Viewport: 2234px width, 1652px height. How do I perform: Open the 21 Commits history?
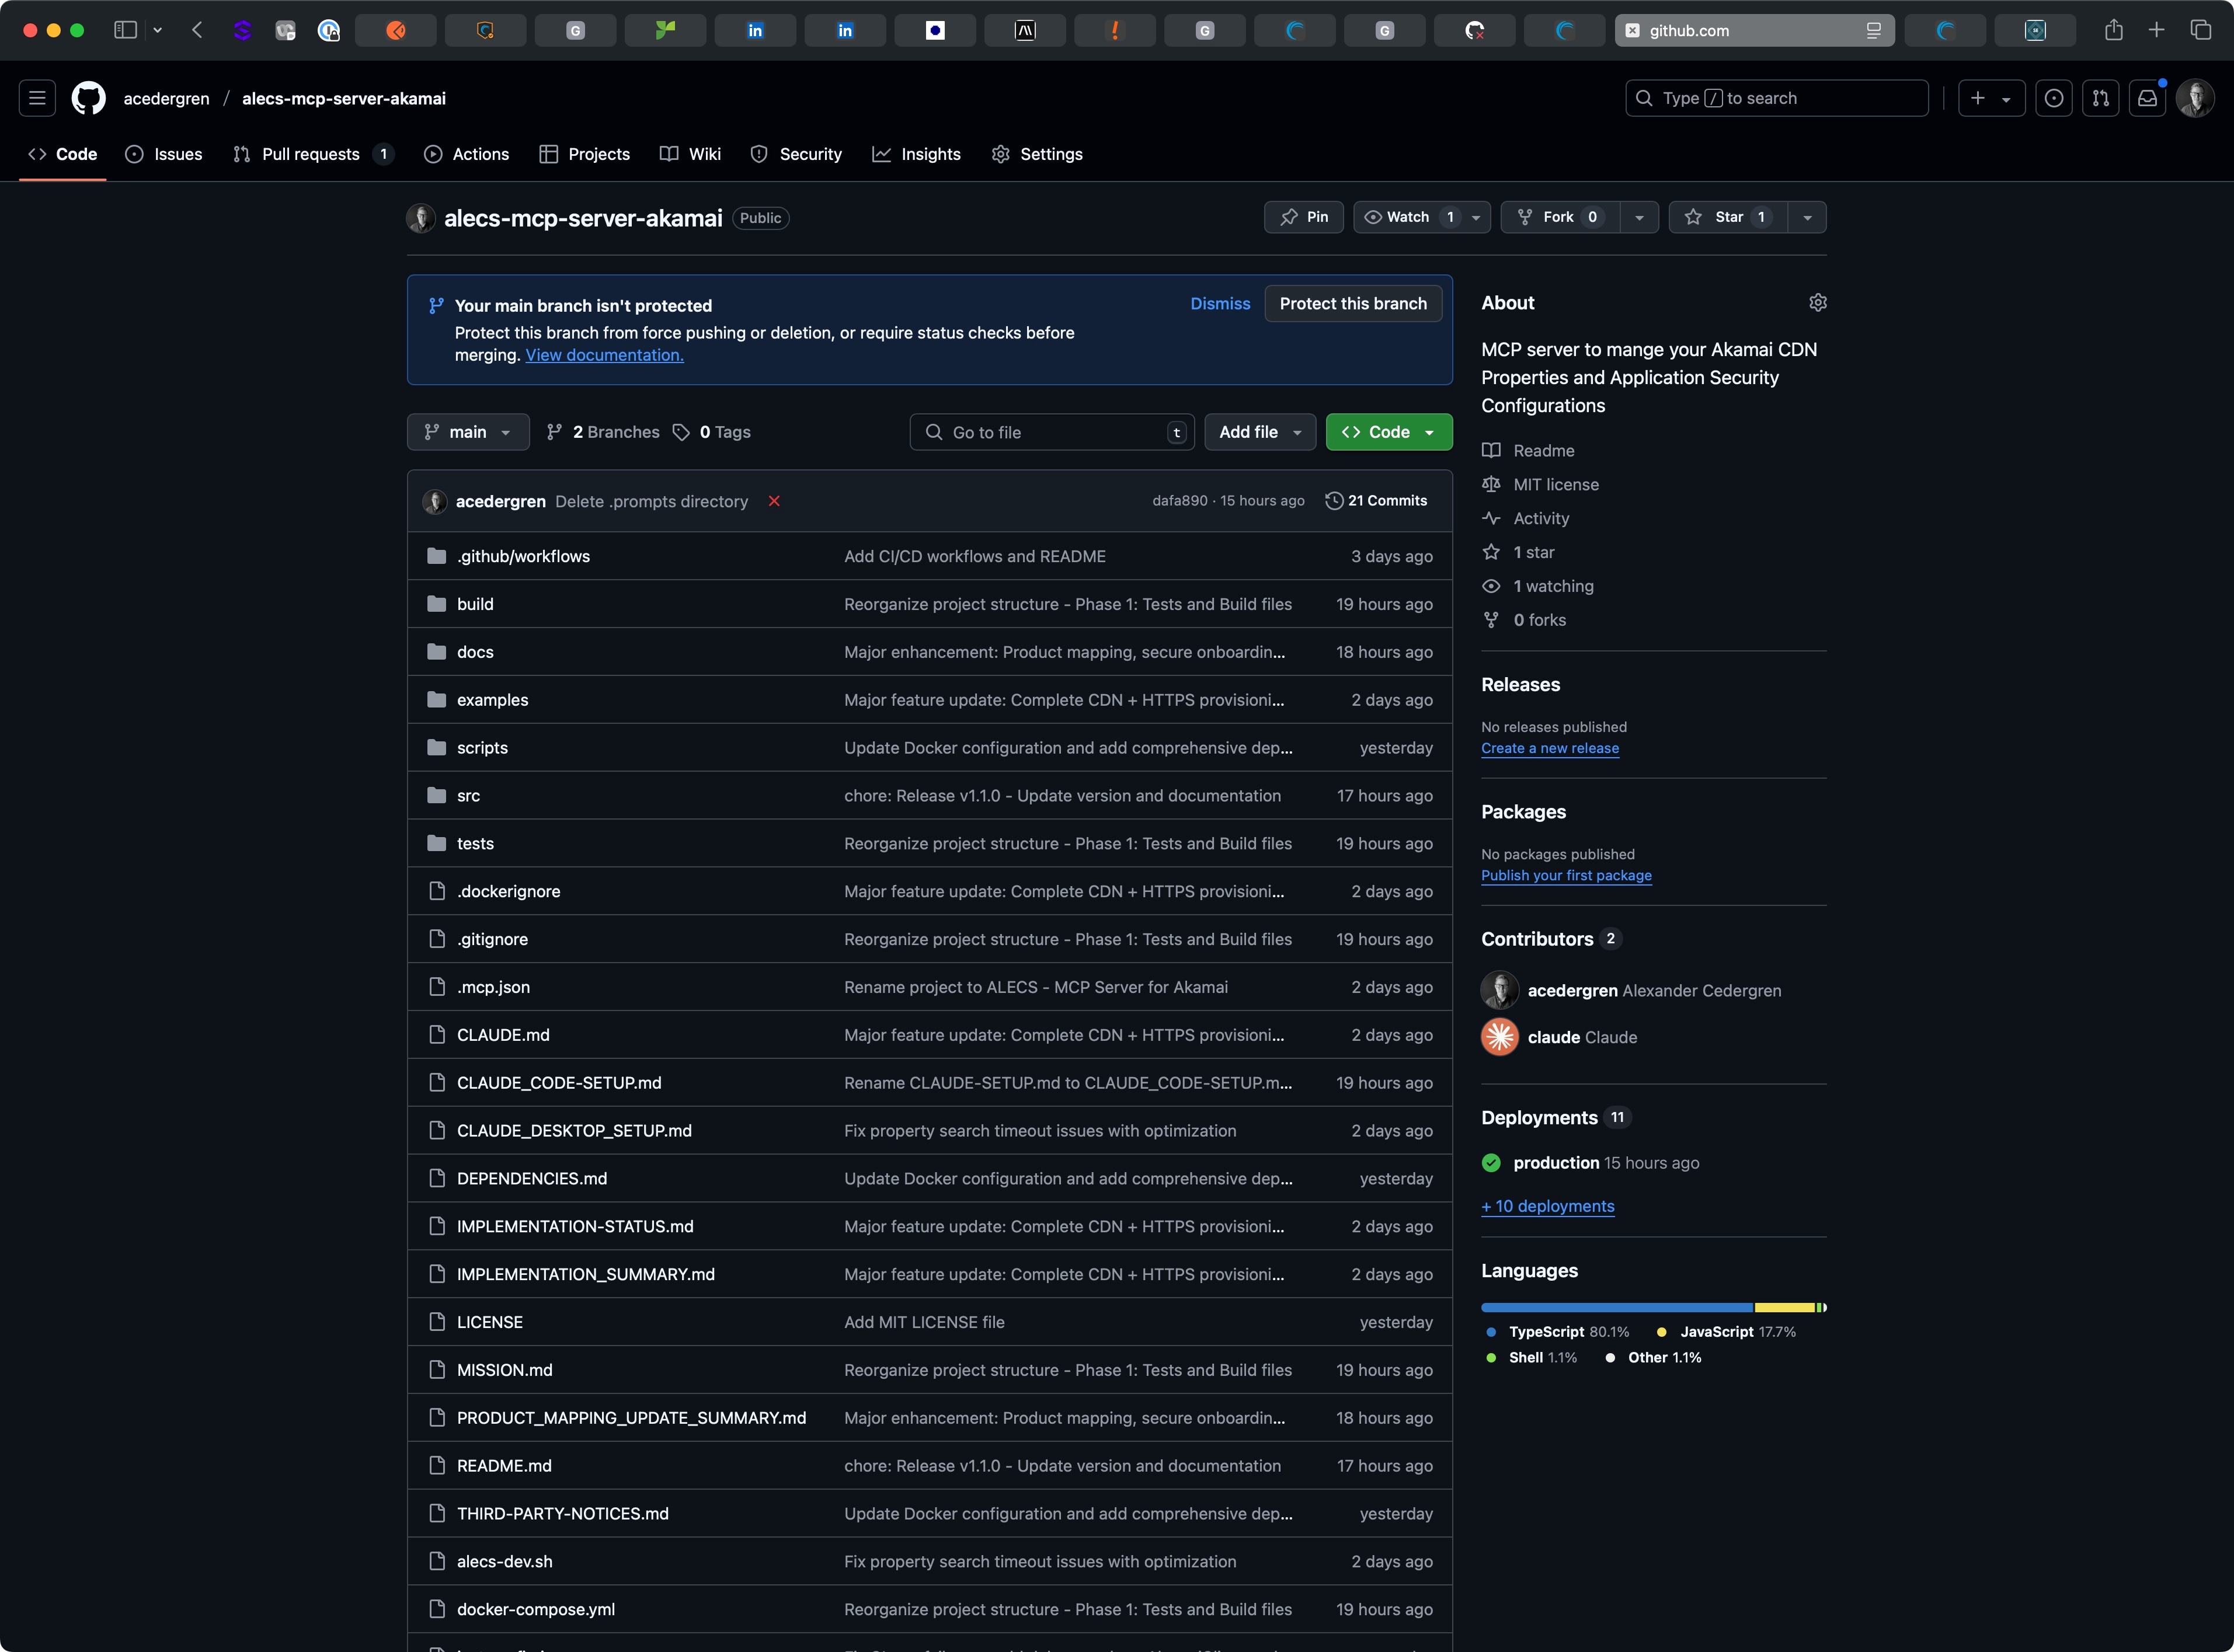1376,501
